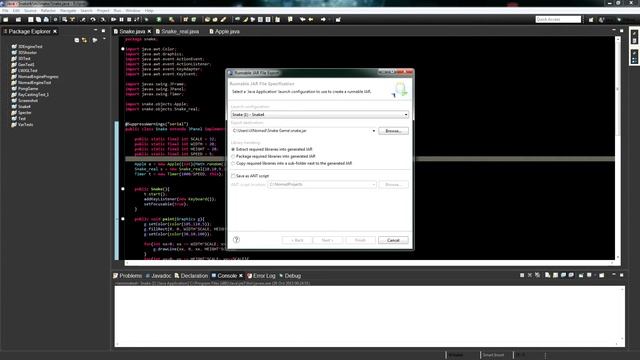Select Copy required libraries into a sub-folder
Screen dimensions: 640x360
292,163
